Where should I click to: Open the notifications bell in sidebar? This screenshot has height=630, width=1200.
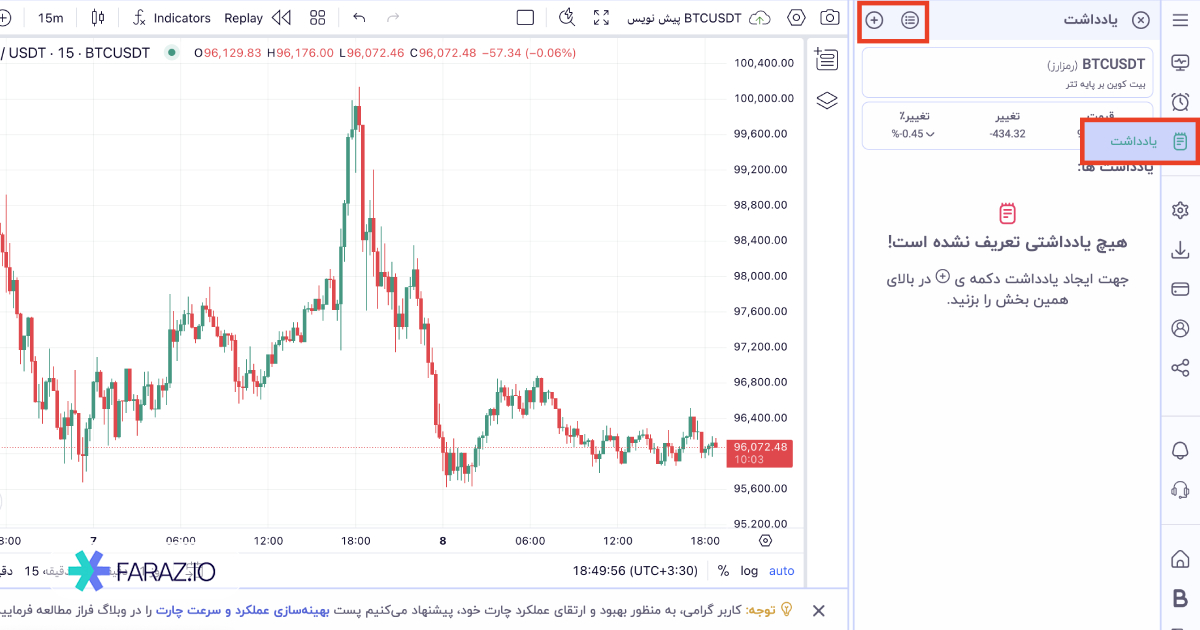click(x=1180, y=450)
